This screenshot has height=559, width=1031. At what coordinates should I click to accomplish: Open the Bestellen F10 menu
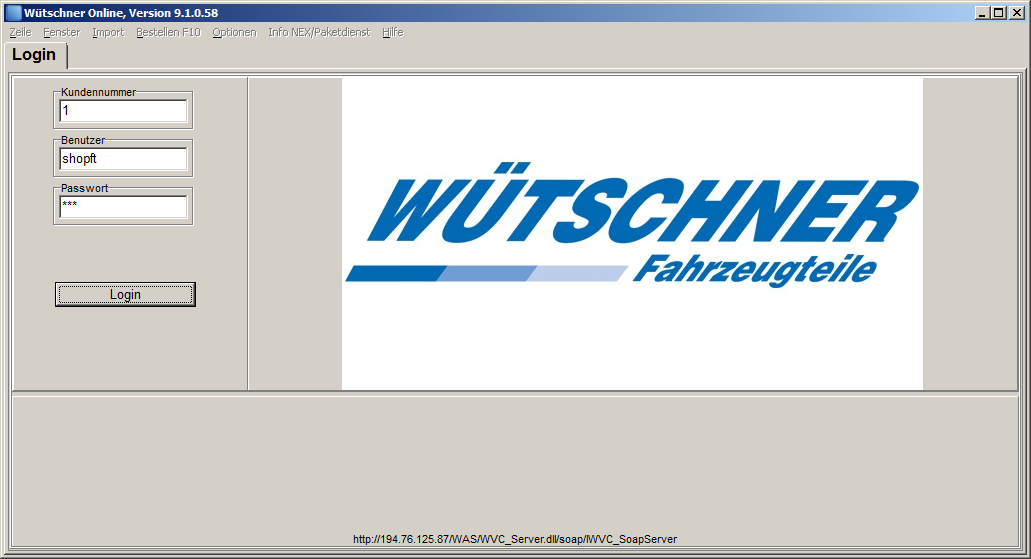168,32
